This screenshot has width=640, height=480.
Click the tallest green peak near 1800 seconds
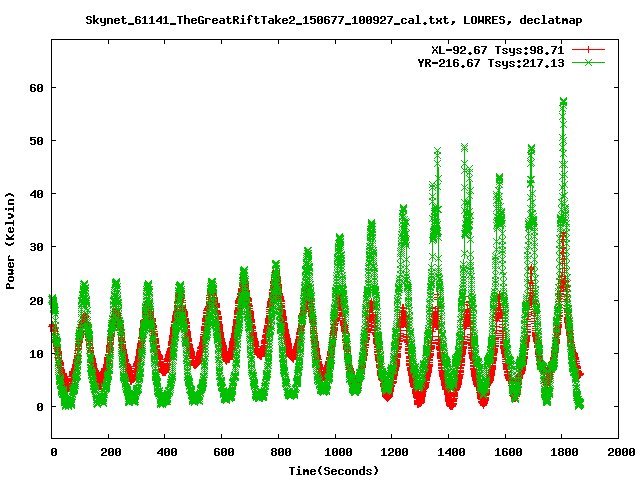pos(563,102)
